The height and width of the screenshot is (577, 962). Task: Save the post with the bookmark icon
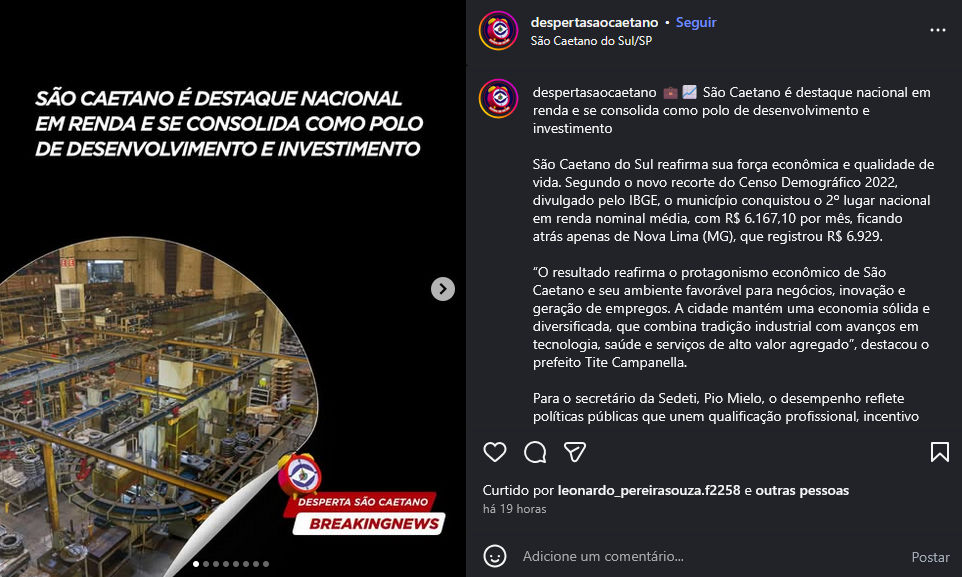point(939,452)
